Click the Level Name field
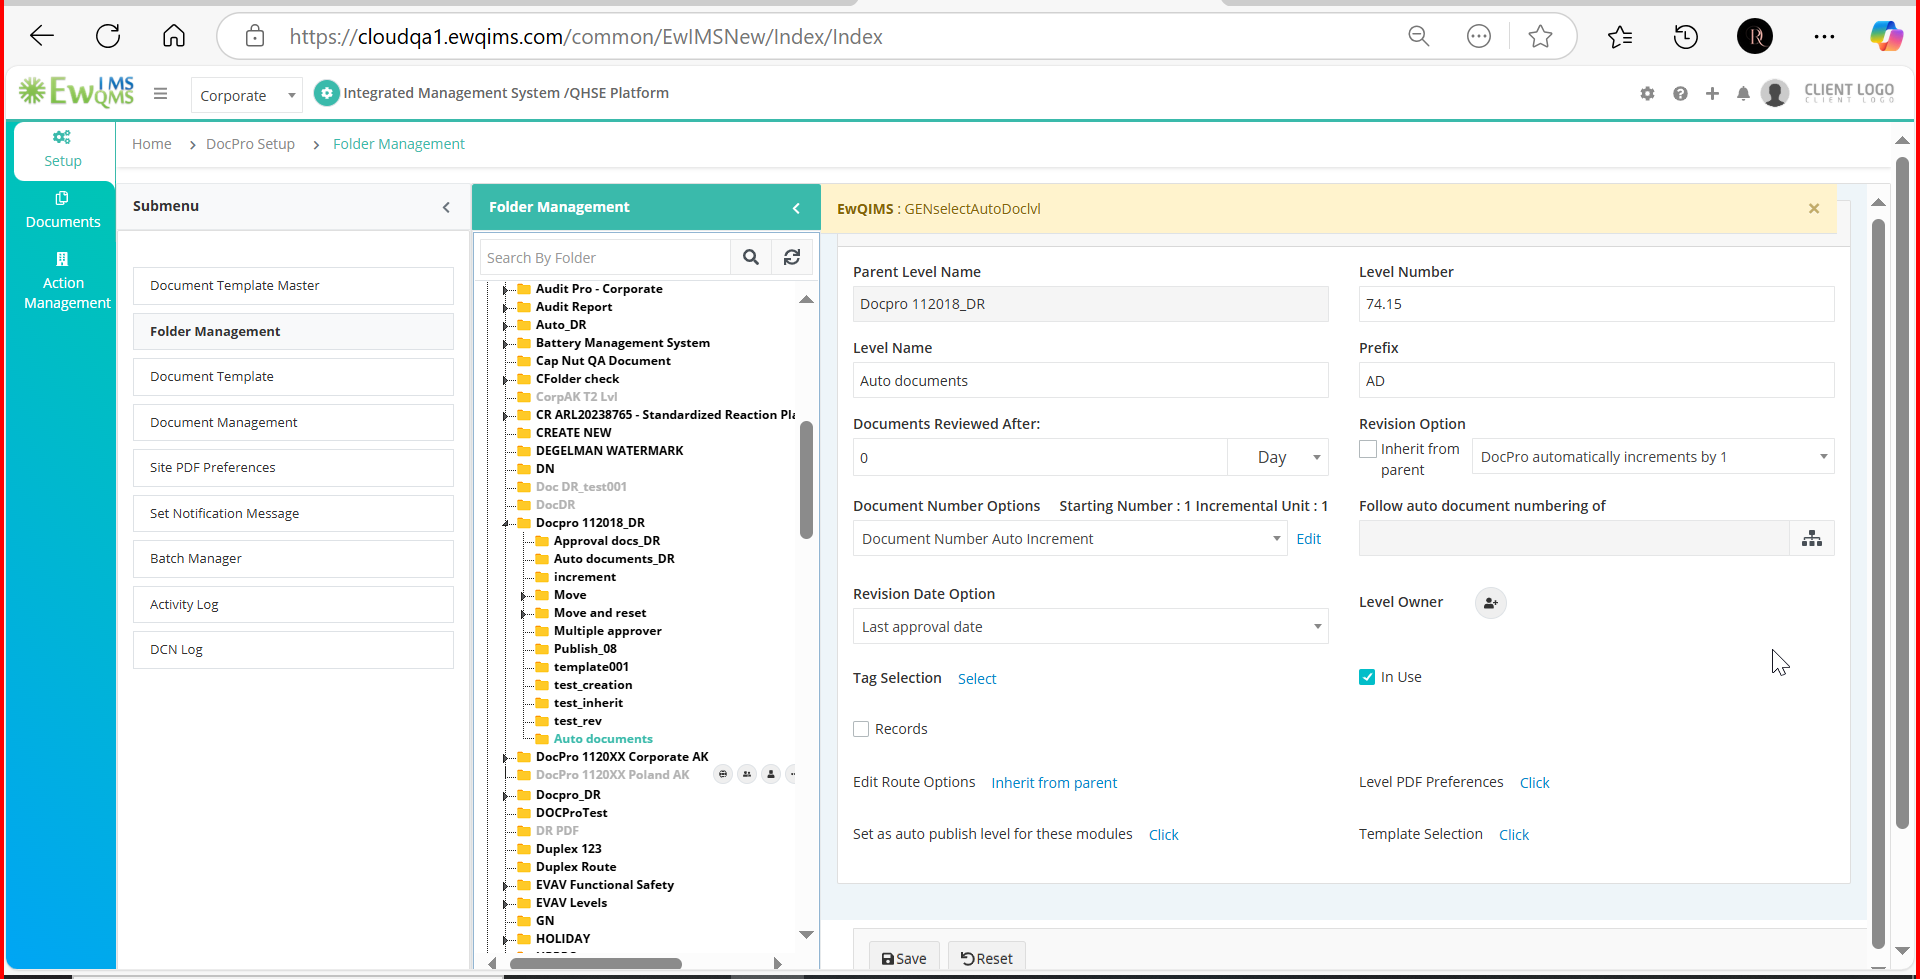1920x979 pixels. coord(1090,381)
